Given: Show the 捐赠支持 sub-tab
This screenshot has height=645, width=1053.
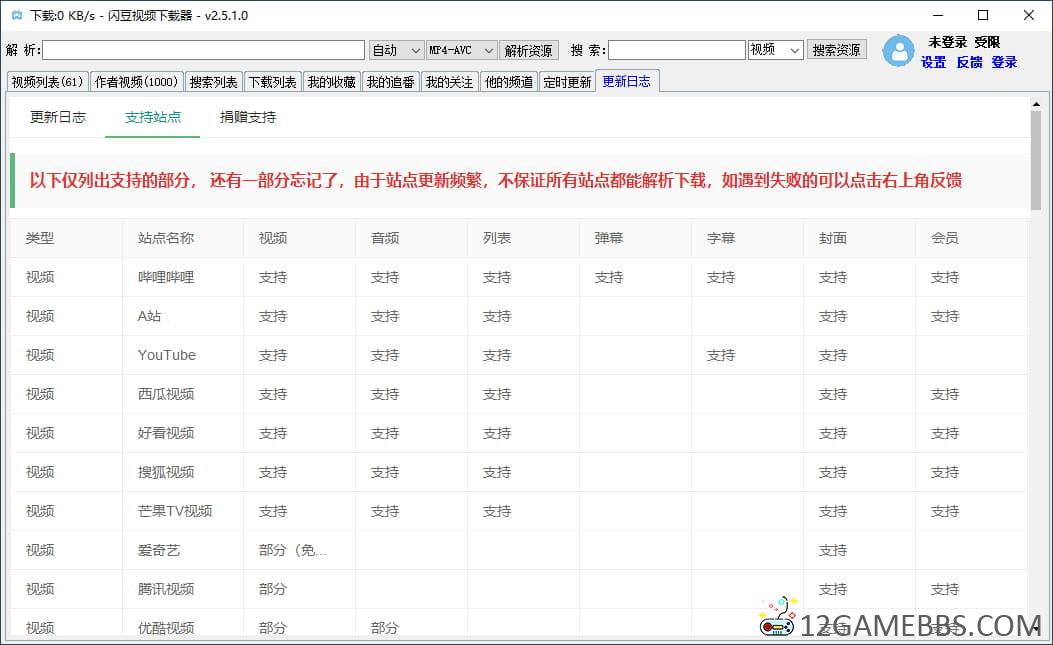Looking at the screenshot, I should click(247, 117).
